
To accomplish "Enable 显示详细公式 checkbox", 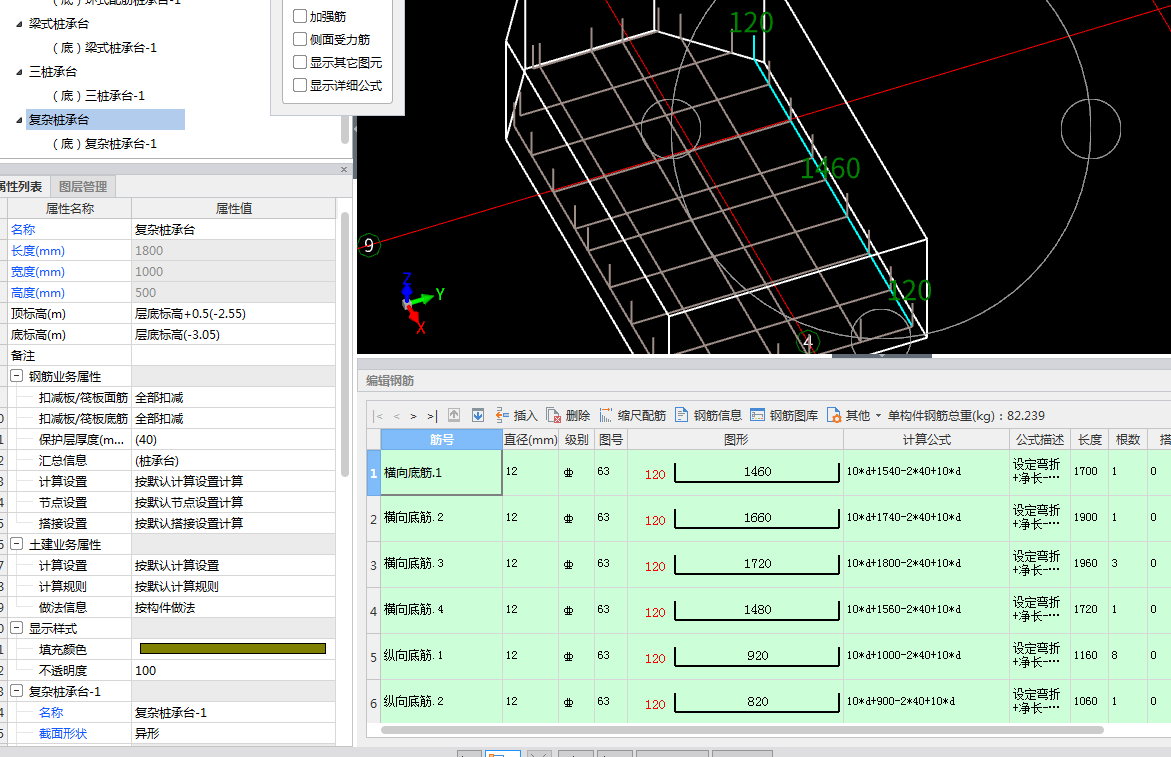I will (x=300, y=85).
